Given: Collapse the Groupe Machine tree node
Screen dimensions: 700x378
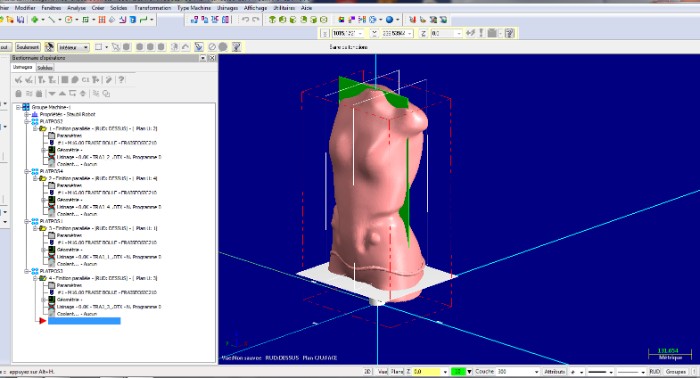Looking at the screenshot, I should 18,107.
